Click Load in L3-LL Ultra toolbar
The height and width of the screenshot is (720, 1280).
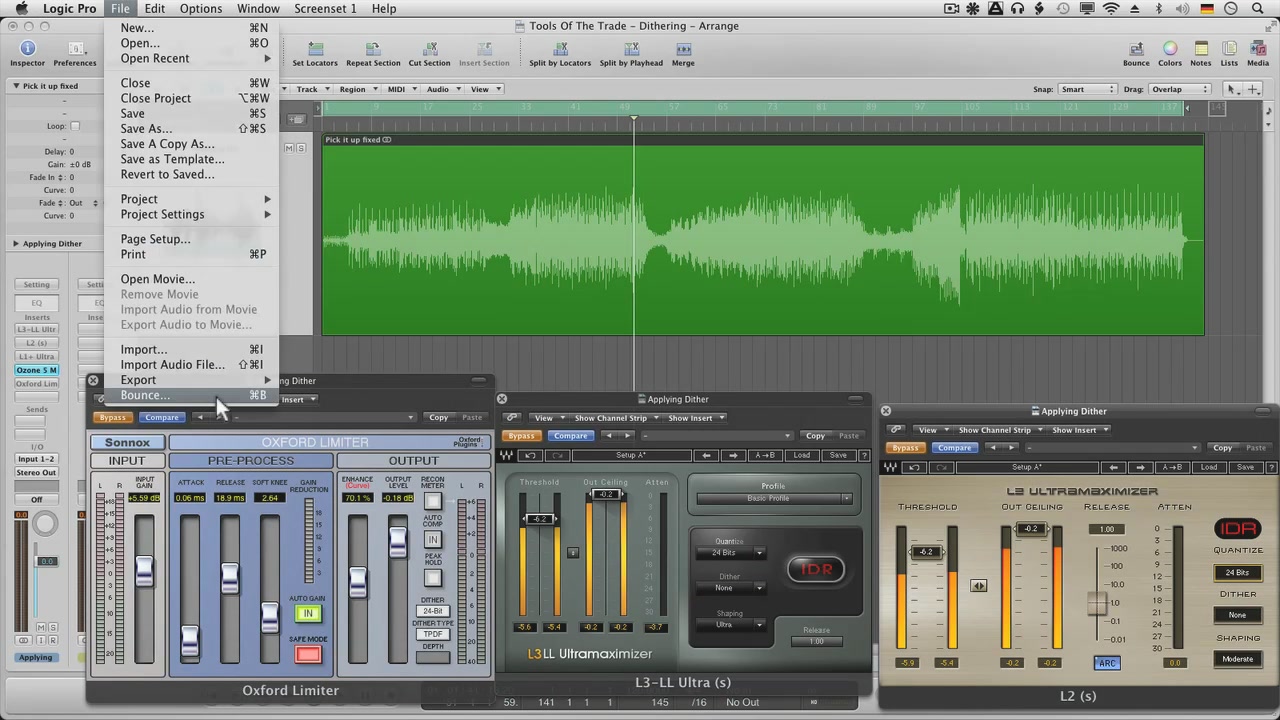[x=802, y=456]
